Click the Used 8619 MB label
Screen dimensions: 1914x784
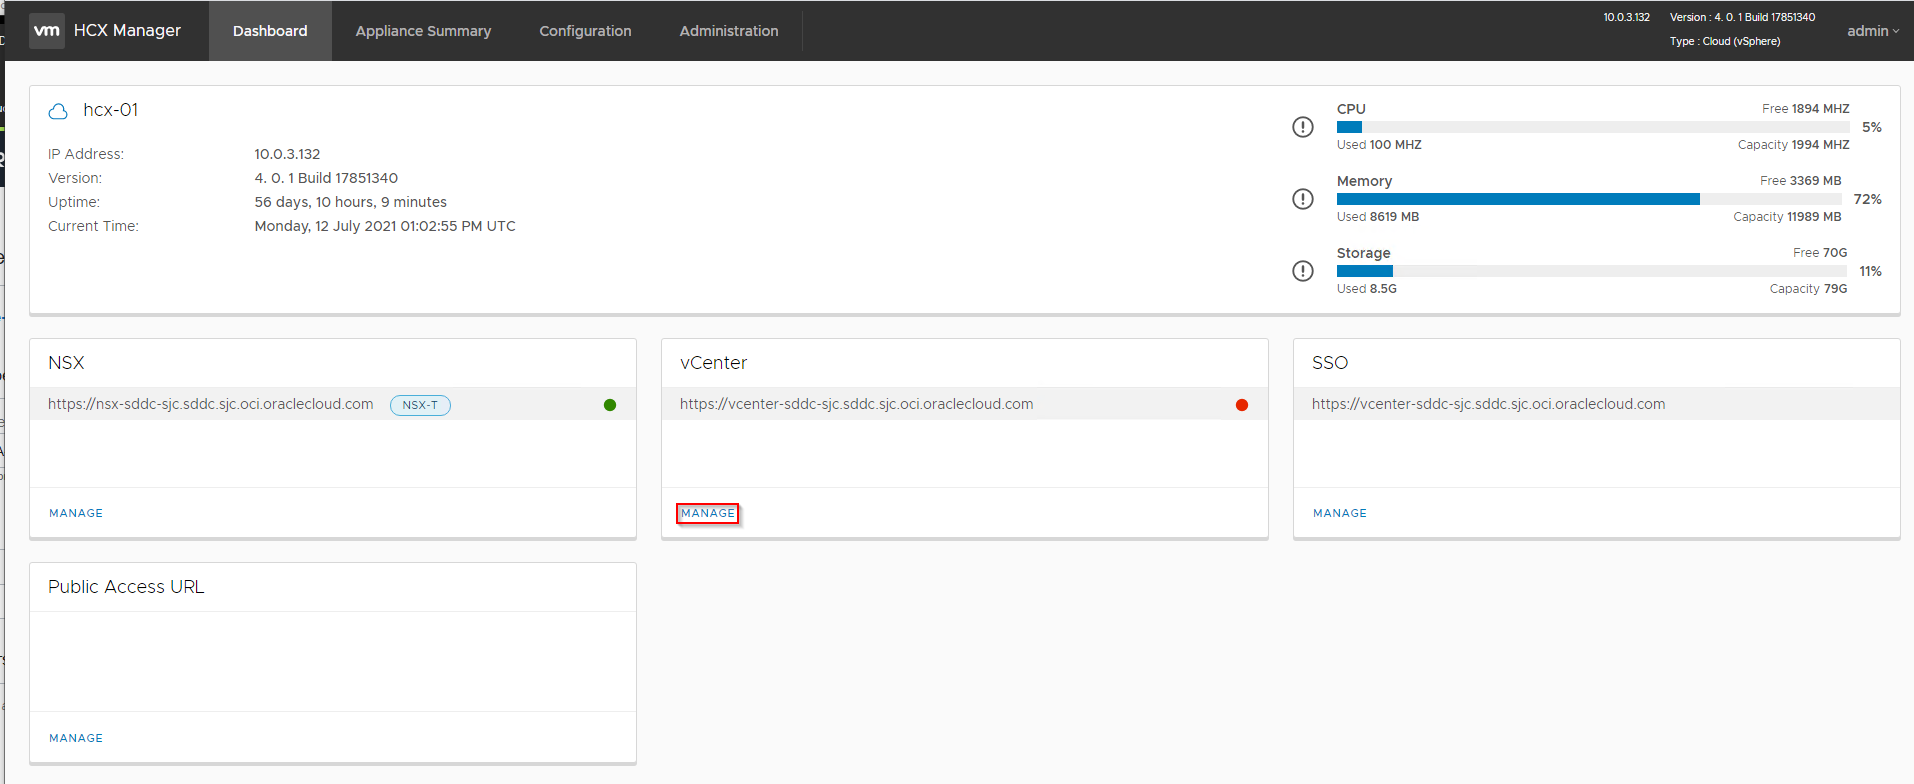[x=1378, y=217]
